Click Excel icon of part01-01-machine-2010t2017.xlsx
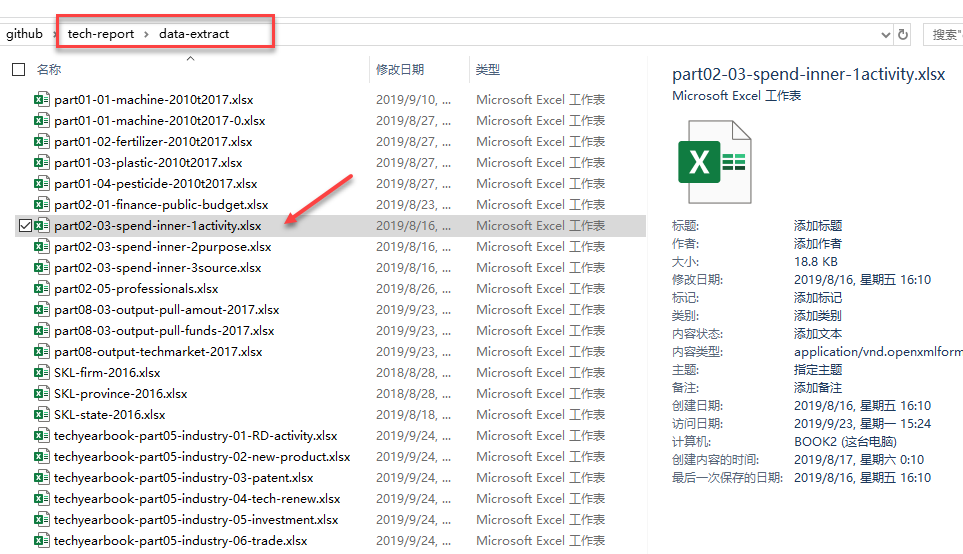 (x=42, y=100)
